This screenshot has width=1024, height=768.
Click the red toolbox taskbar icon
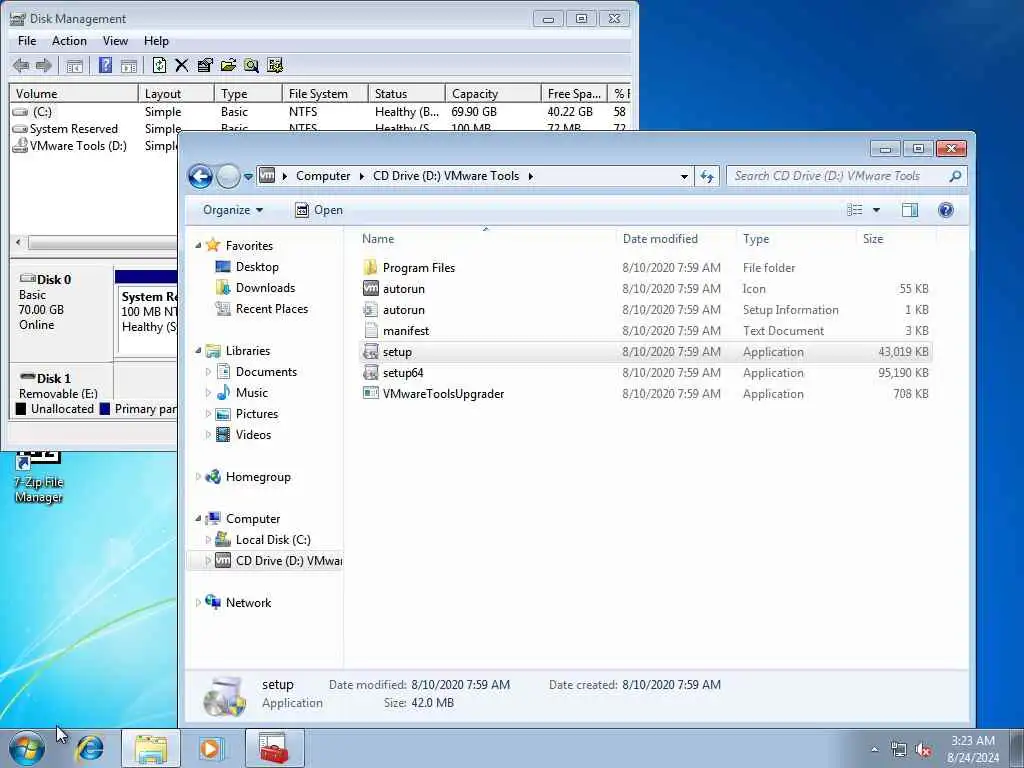point(274,748)
